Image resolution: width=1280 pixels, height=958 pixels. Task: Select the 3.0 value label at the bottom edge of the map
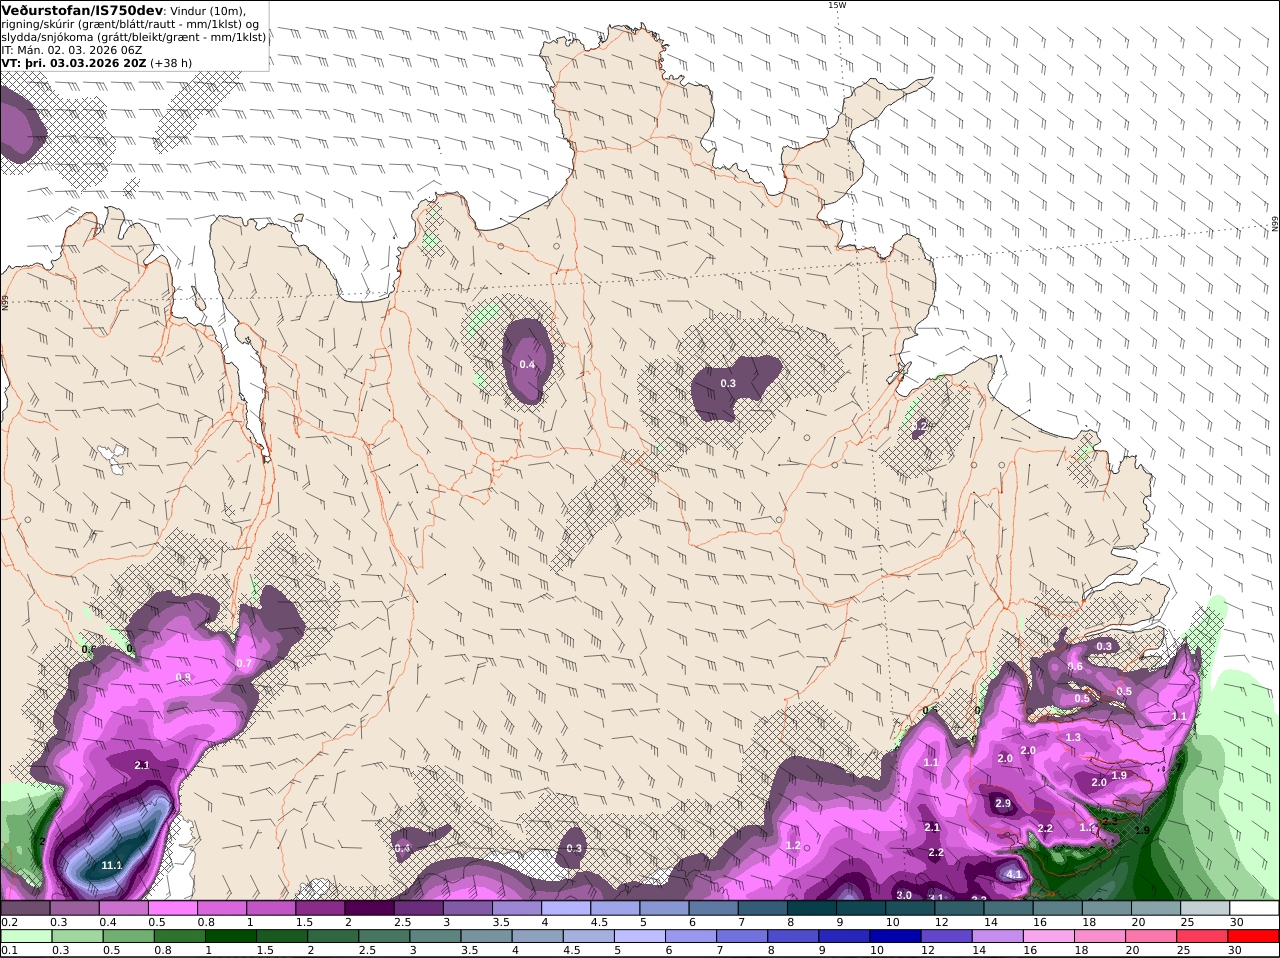904,895
